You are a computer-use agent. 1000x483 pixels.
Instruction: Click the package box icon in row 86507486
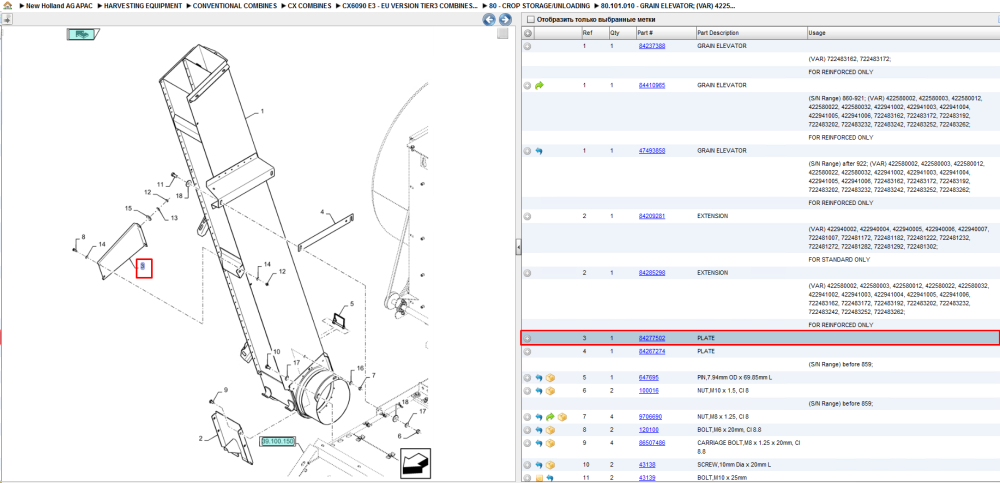point(550,443)
